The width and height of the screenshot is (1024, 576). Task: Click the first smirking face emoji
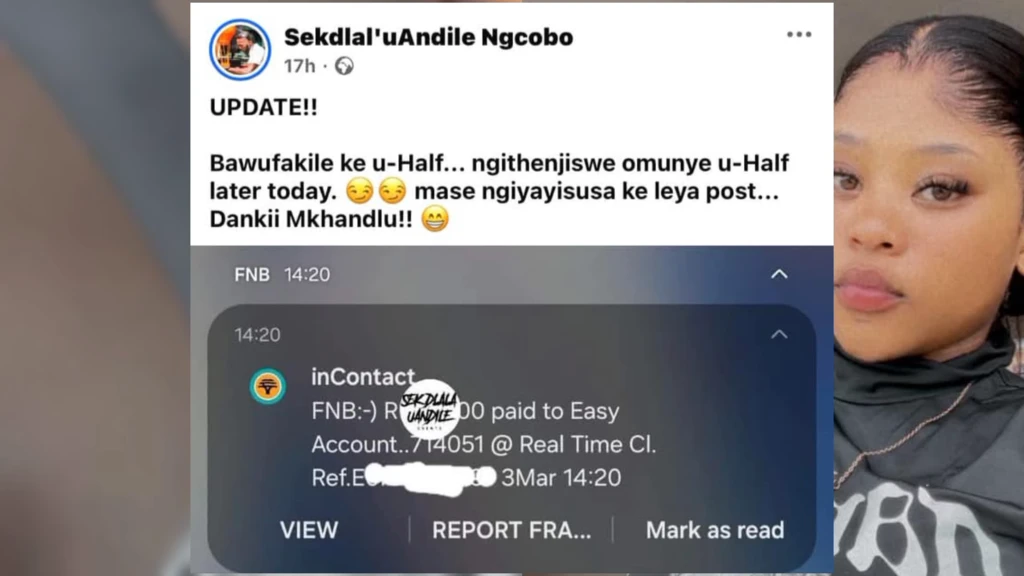(x=359, y=191)
